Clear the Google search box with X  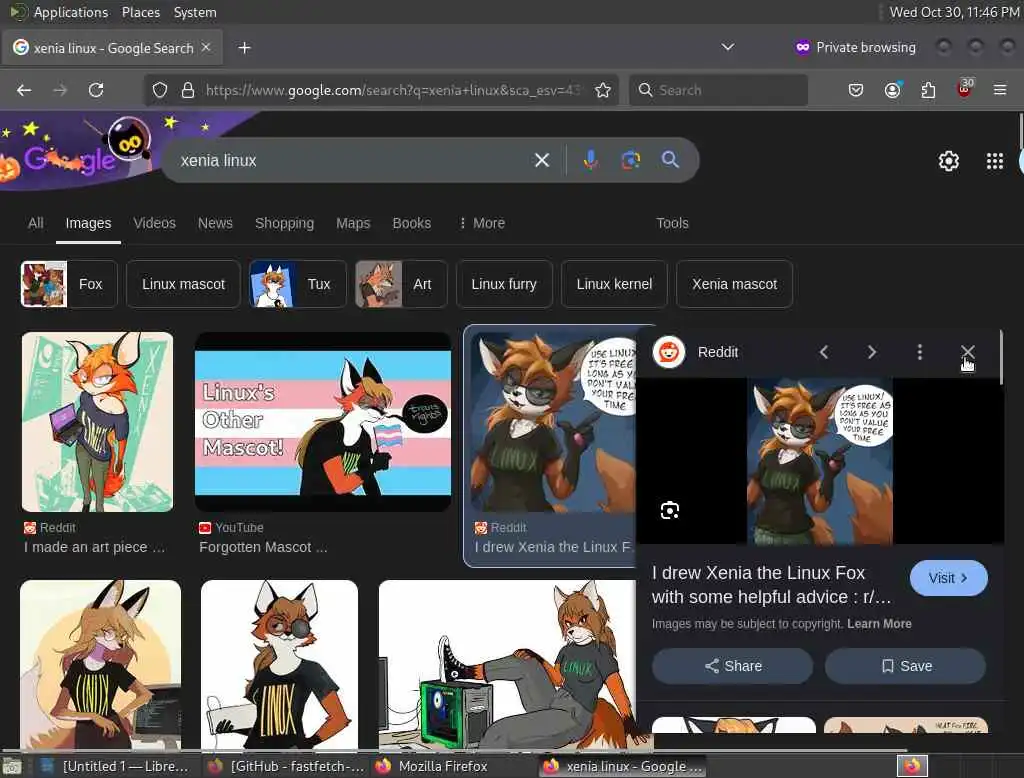541,160
